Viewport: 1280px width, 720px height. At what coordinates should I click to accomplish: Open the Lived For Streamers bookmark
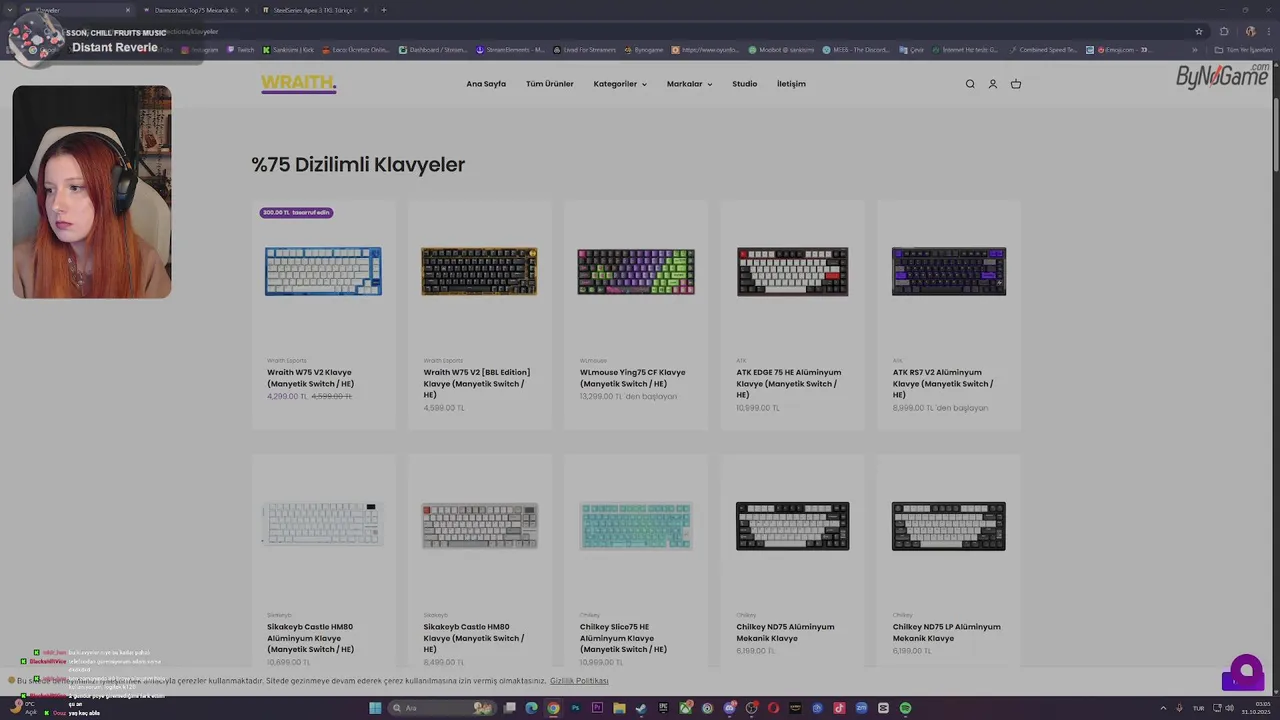584,50
